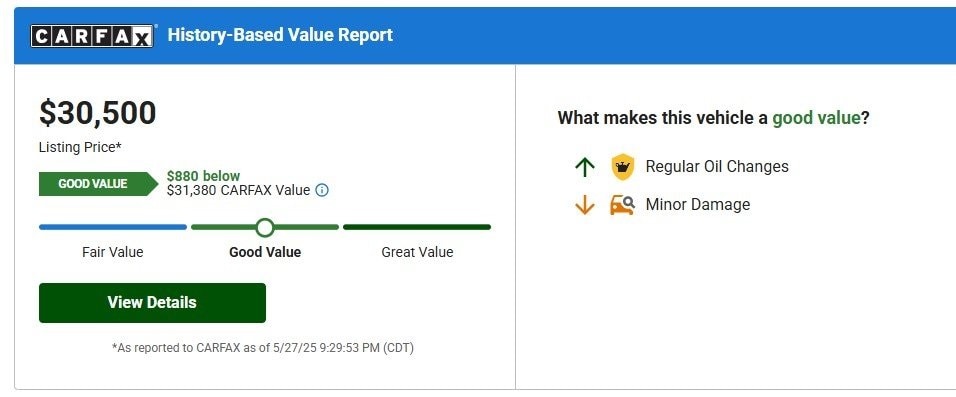The image size is (956, 397).
Task: Click the Good Value label
Action: 265,252
